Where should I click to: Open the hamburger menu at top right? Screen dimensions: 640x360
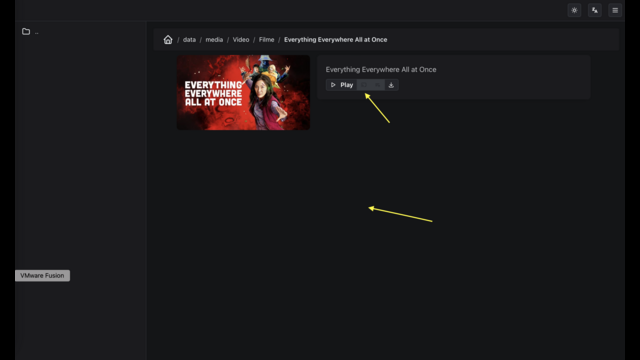tap(615, 10)
